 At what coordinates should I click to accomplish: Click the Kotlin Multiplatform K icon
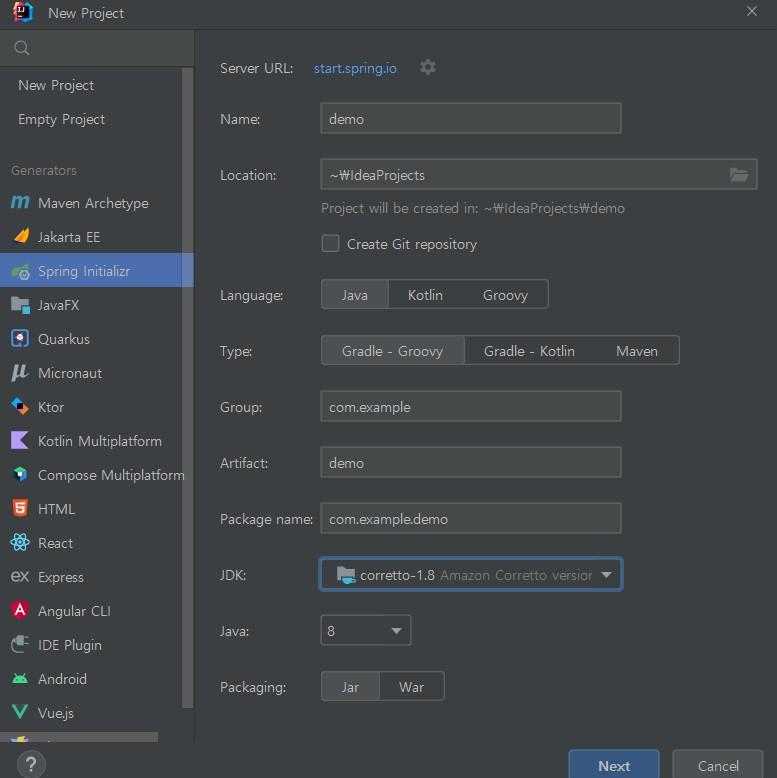pos(20,441)
